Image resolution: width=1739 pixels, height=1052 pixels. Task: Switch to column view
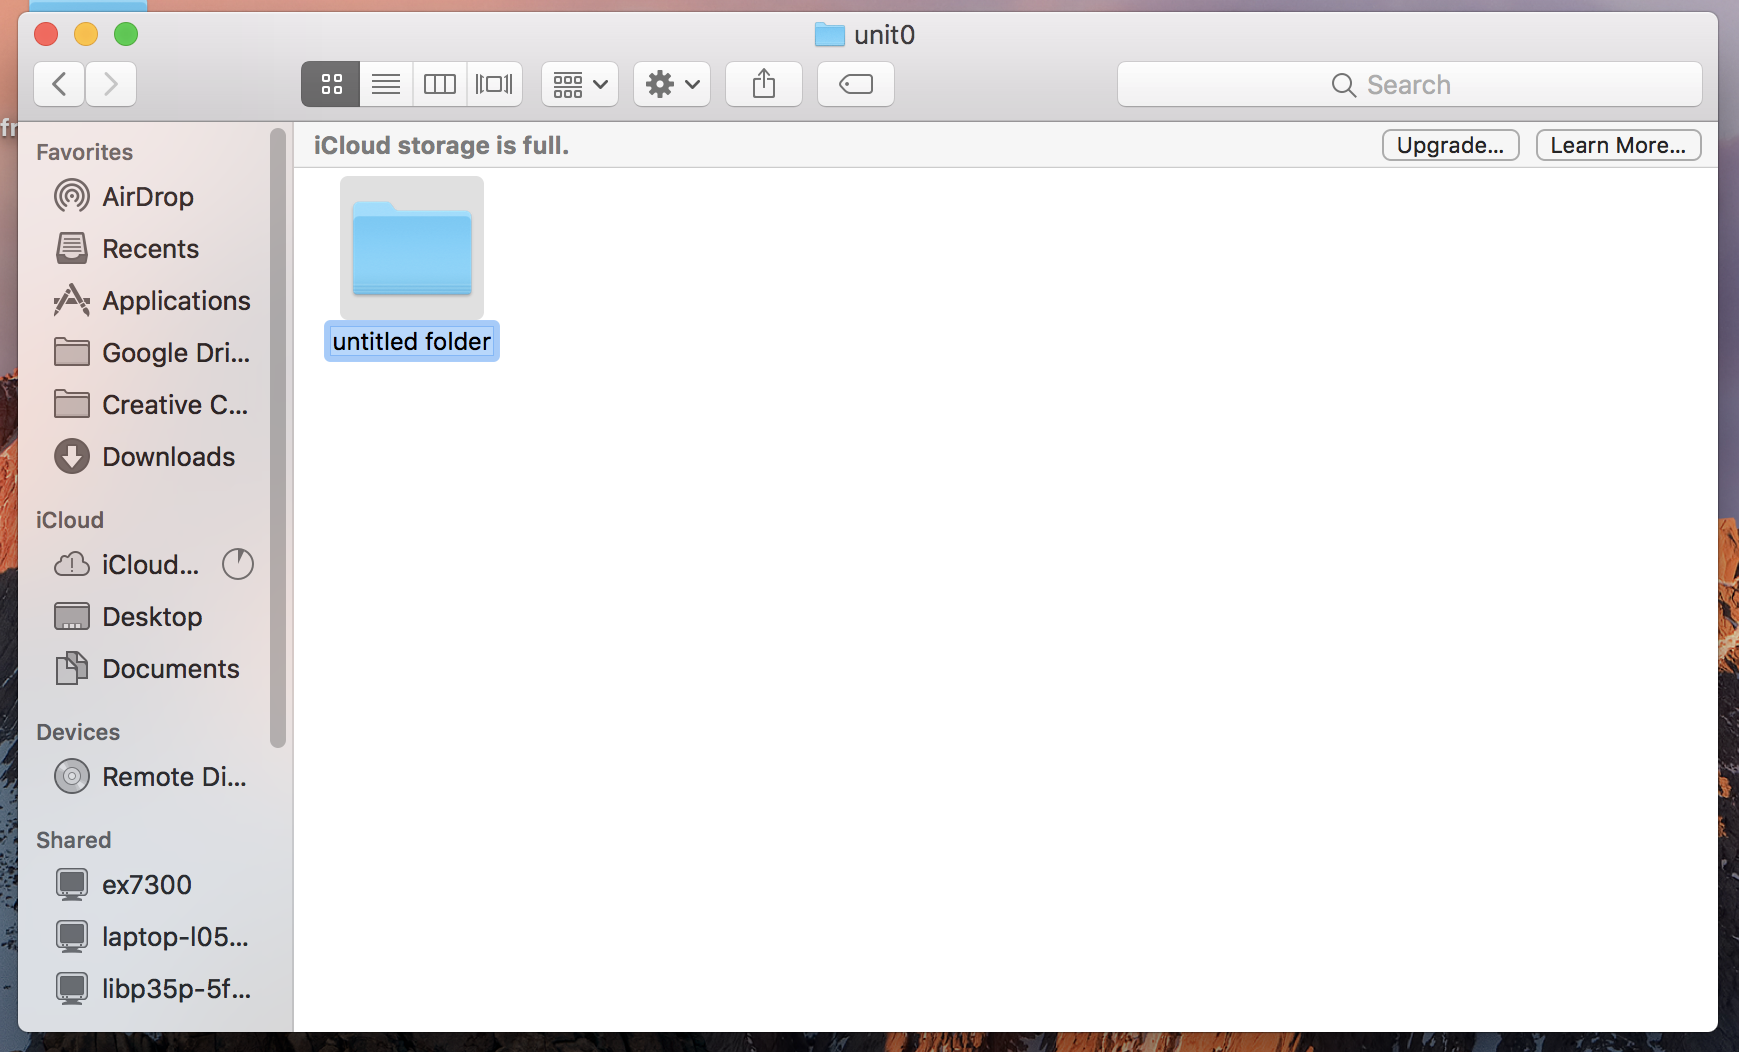(440, 84)
